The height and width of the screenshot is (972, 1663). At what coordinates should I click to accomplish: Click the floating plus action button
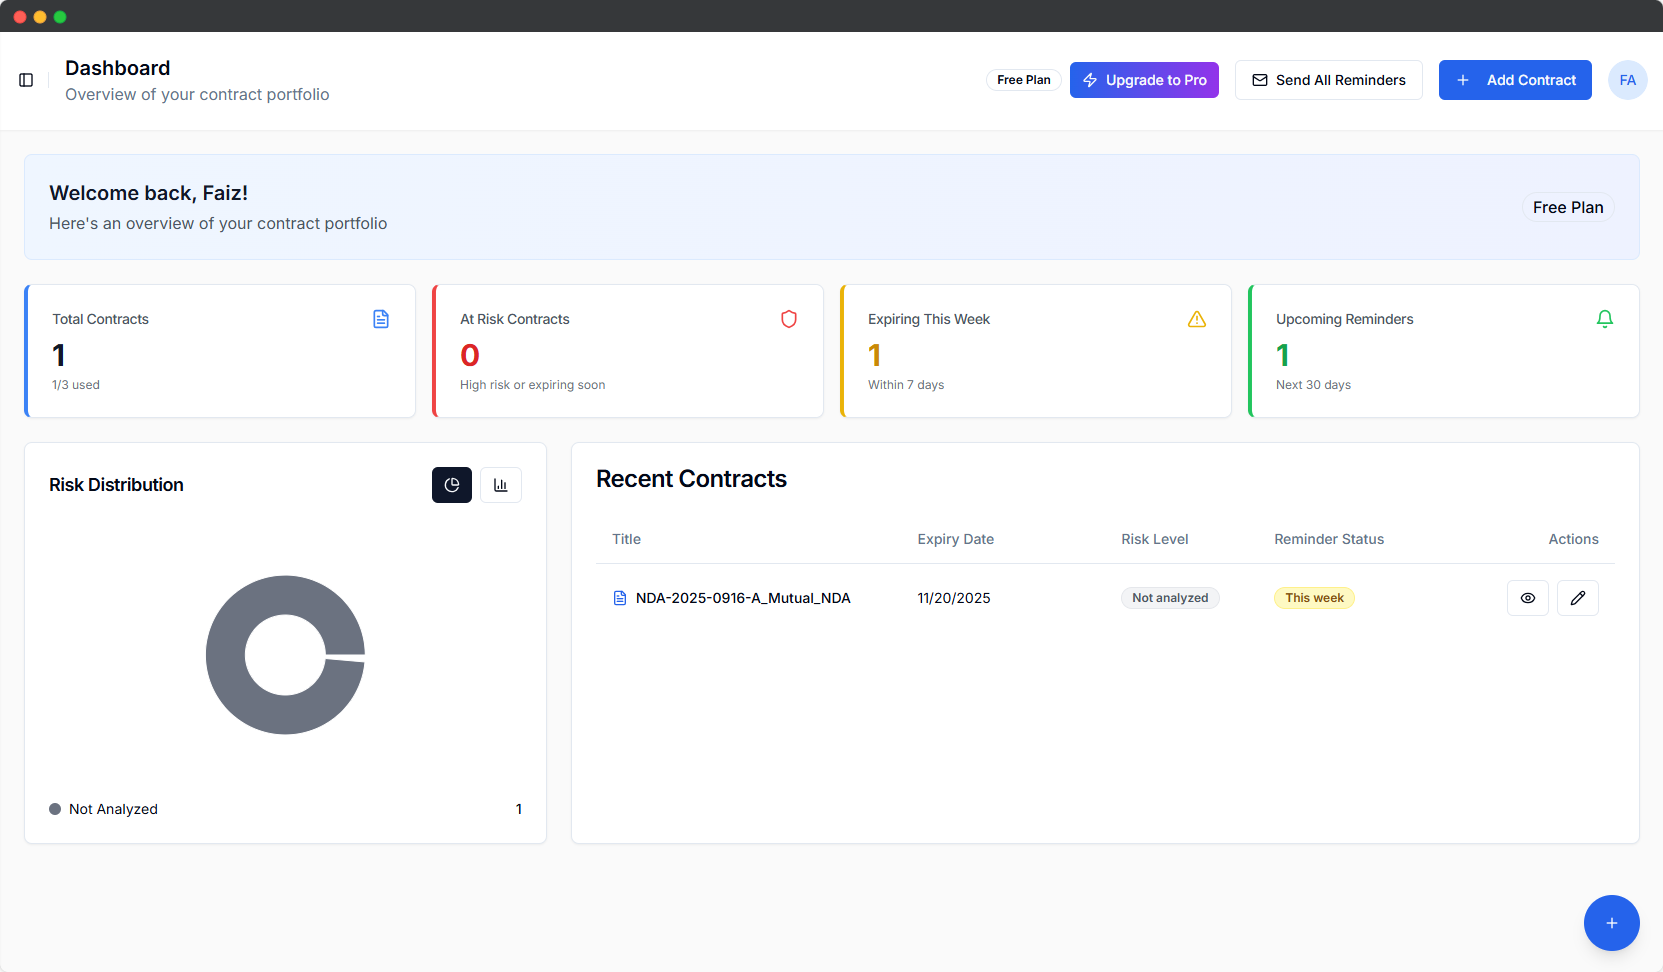coord(1611,923)
